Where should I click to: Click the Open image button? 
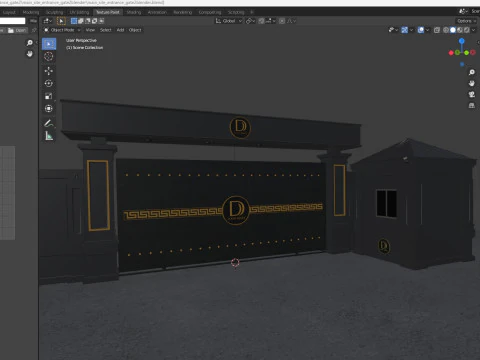(x=17, y=30)
